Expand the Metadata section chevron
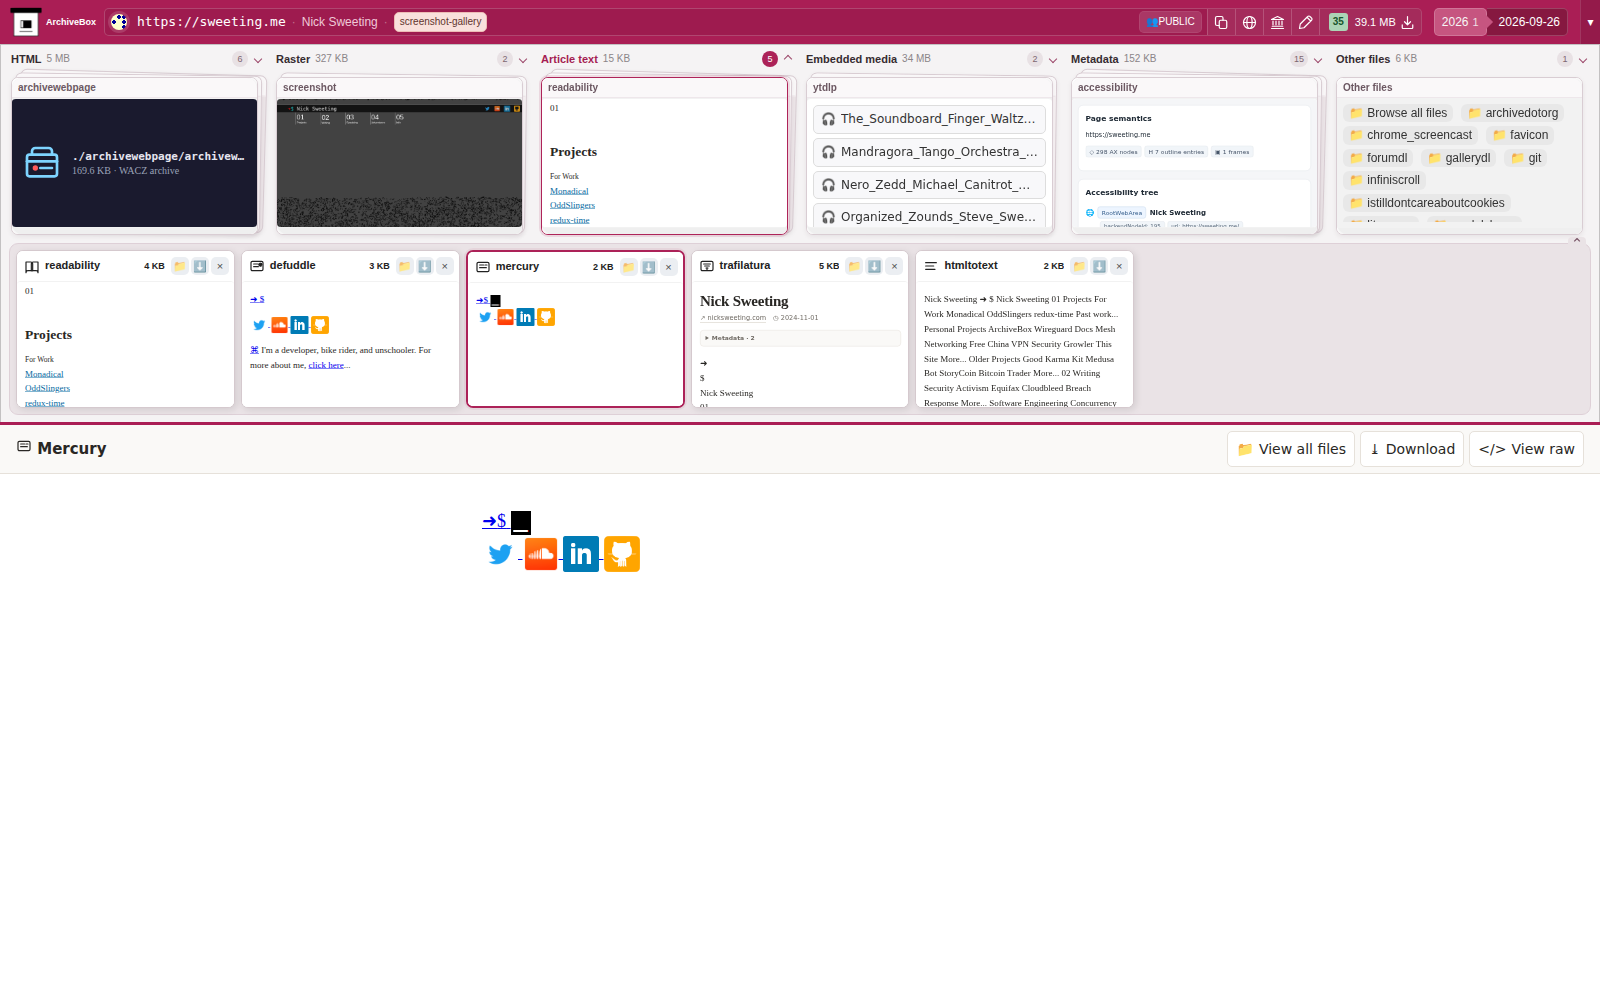Viewport: 1600px width, 1000px height. coord(1318,60)
